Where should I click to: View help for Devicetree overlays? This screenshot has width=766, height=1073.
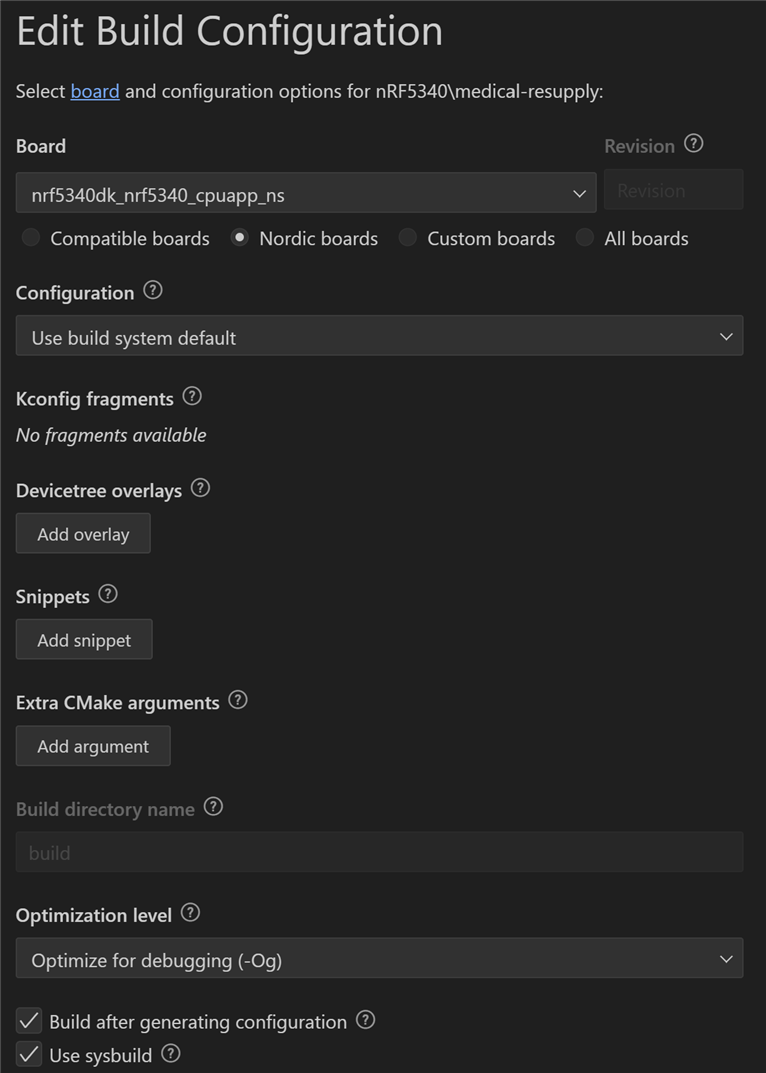(x=200, y=489)
